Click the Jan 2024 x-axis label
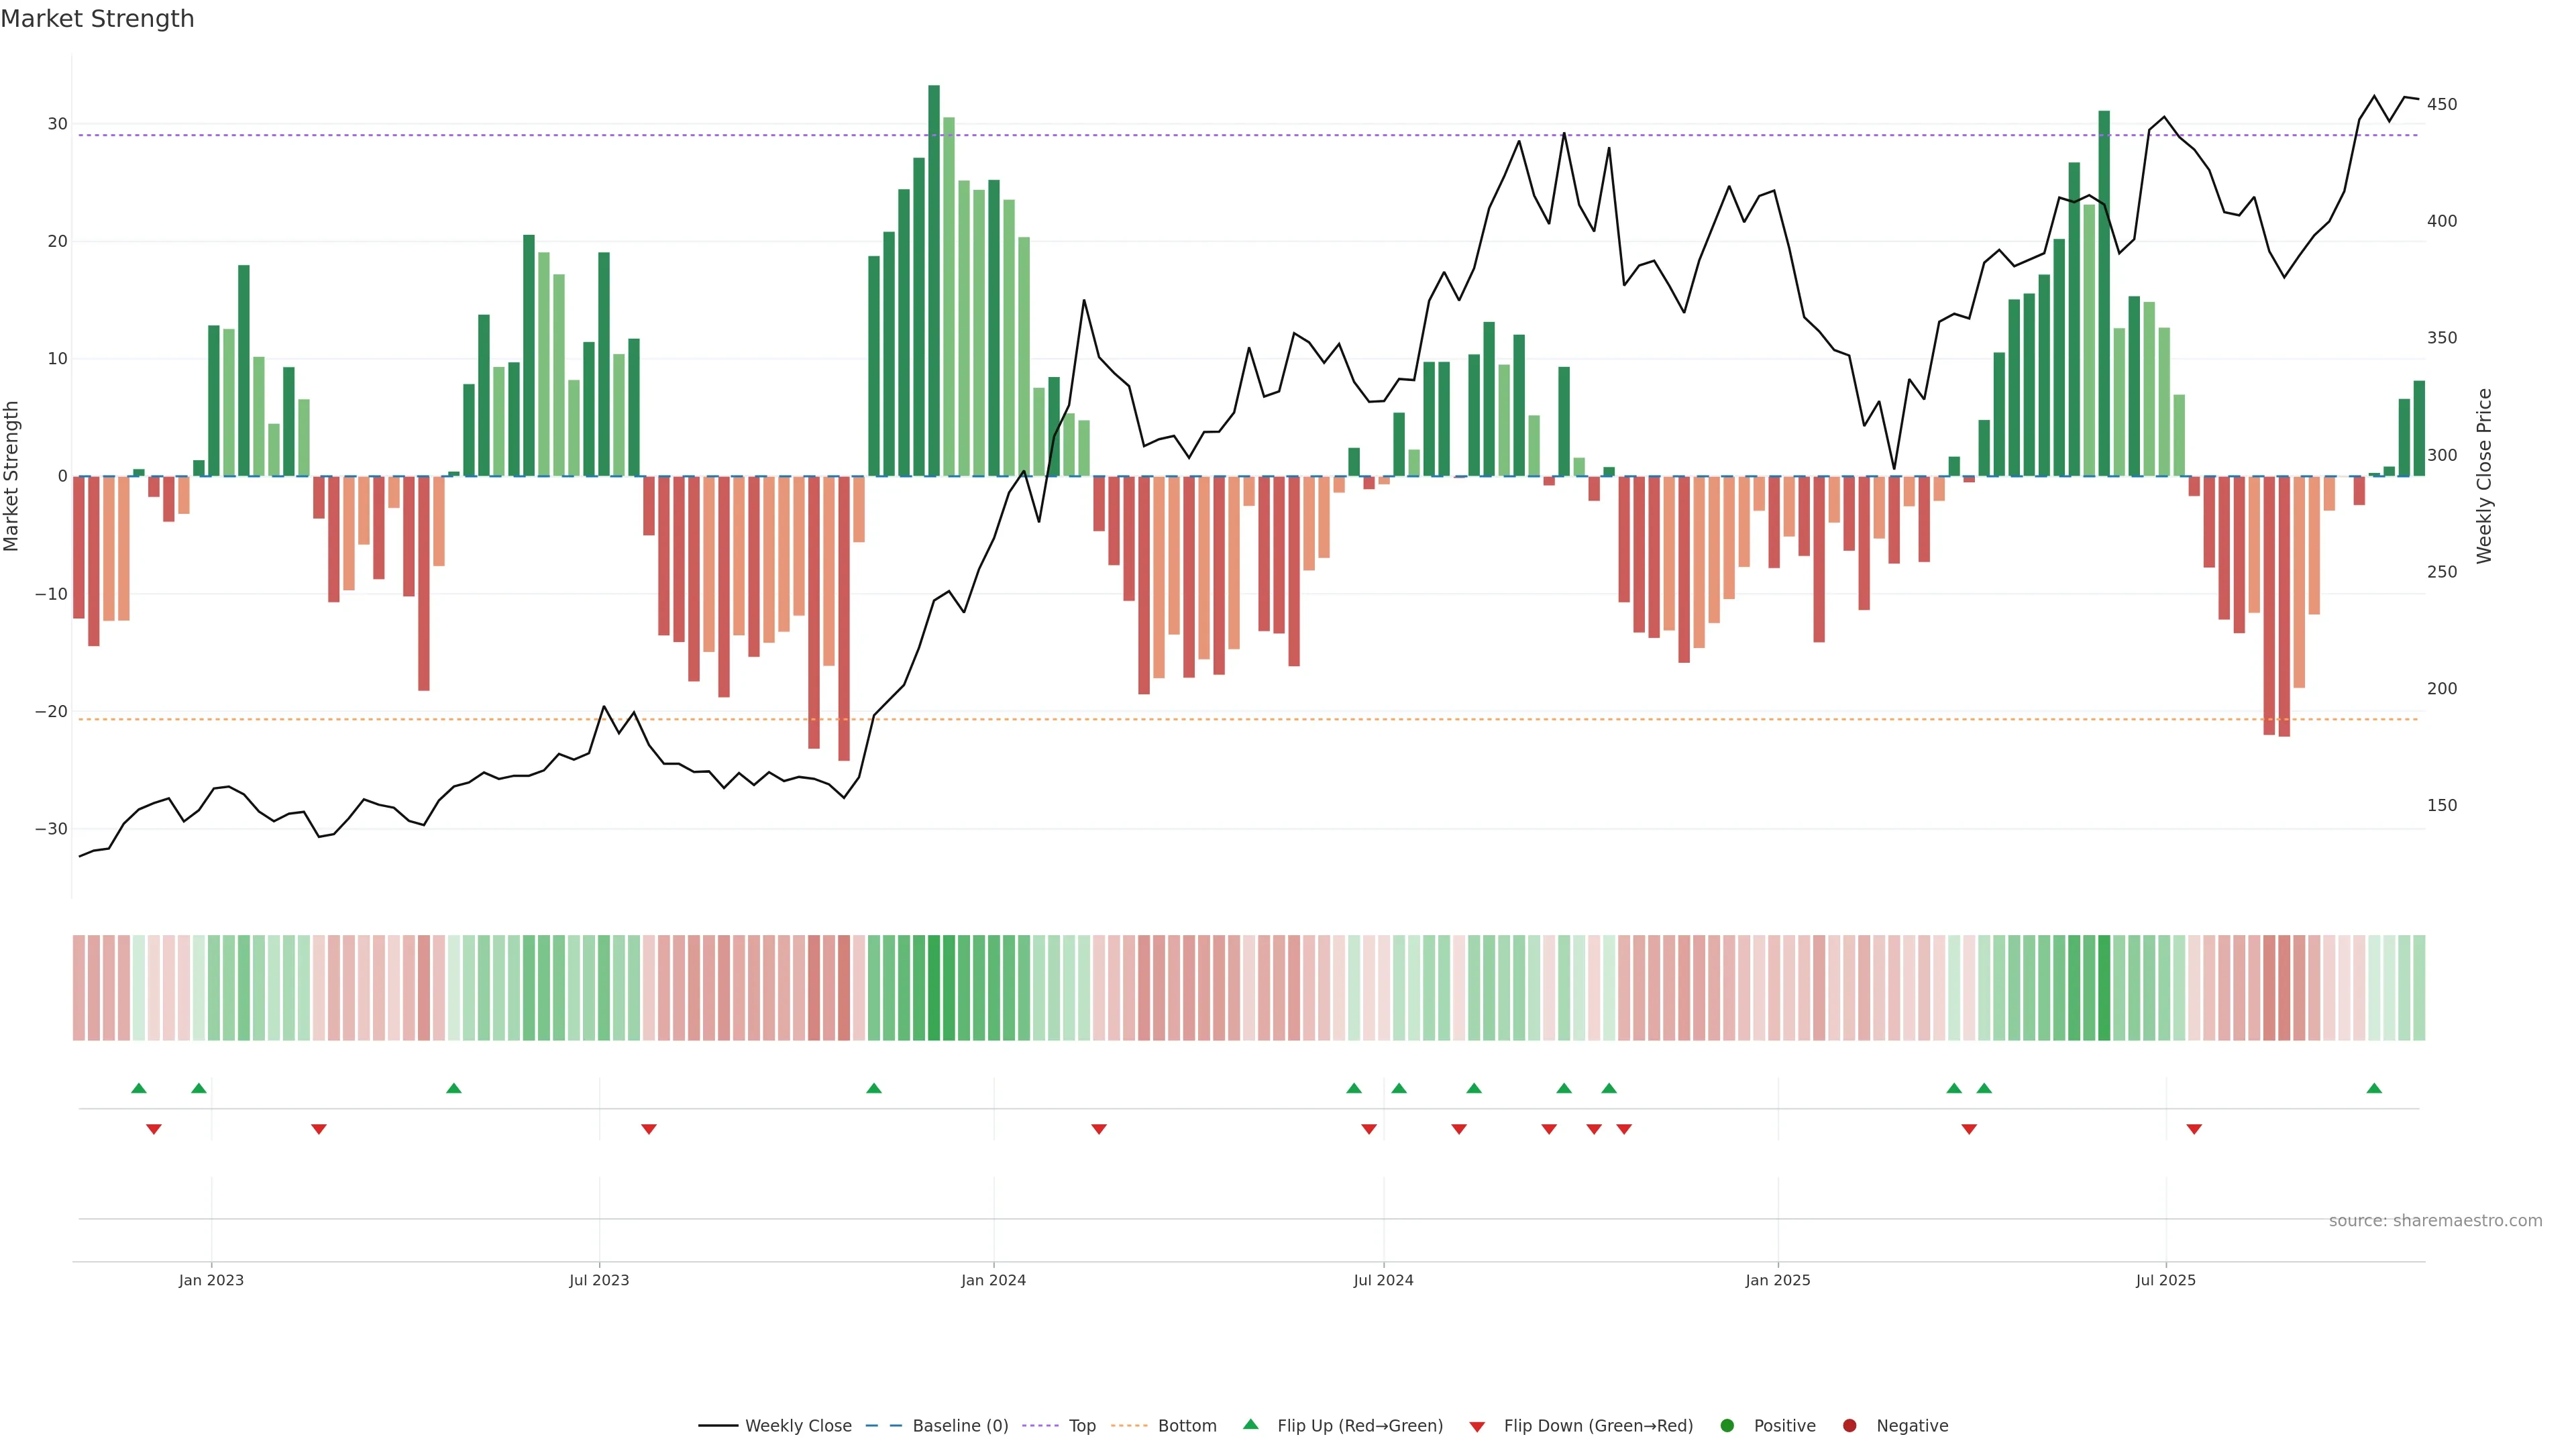Image resolution: width=2576 pixels, height=1449 pixels. pyautogui.click(x=993, y=1280)
